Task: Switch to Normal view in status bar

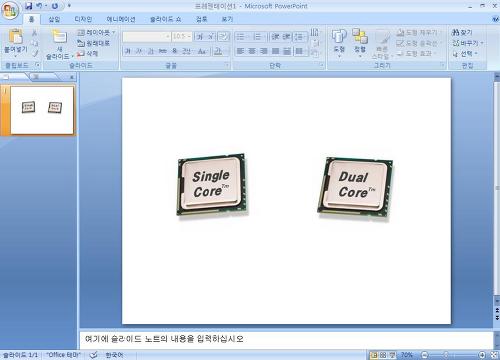Action: click(x=374, y=355)
